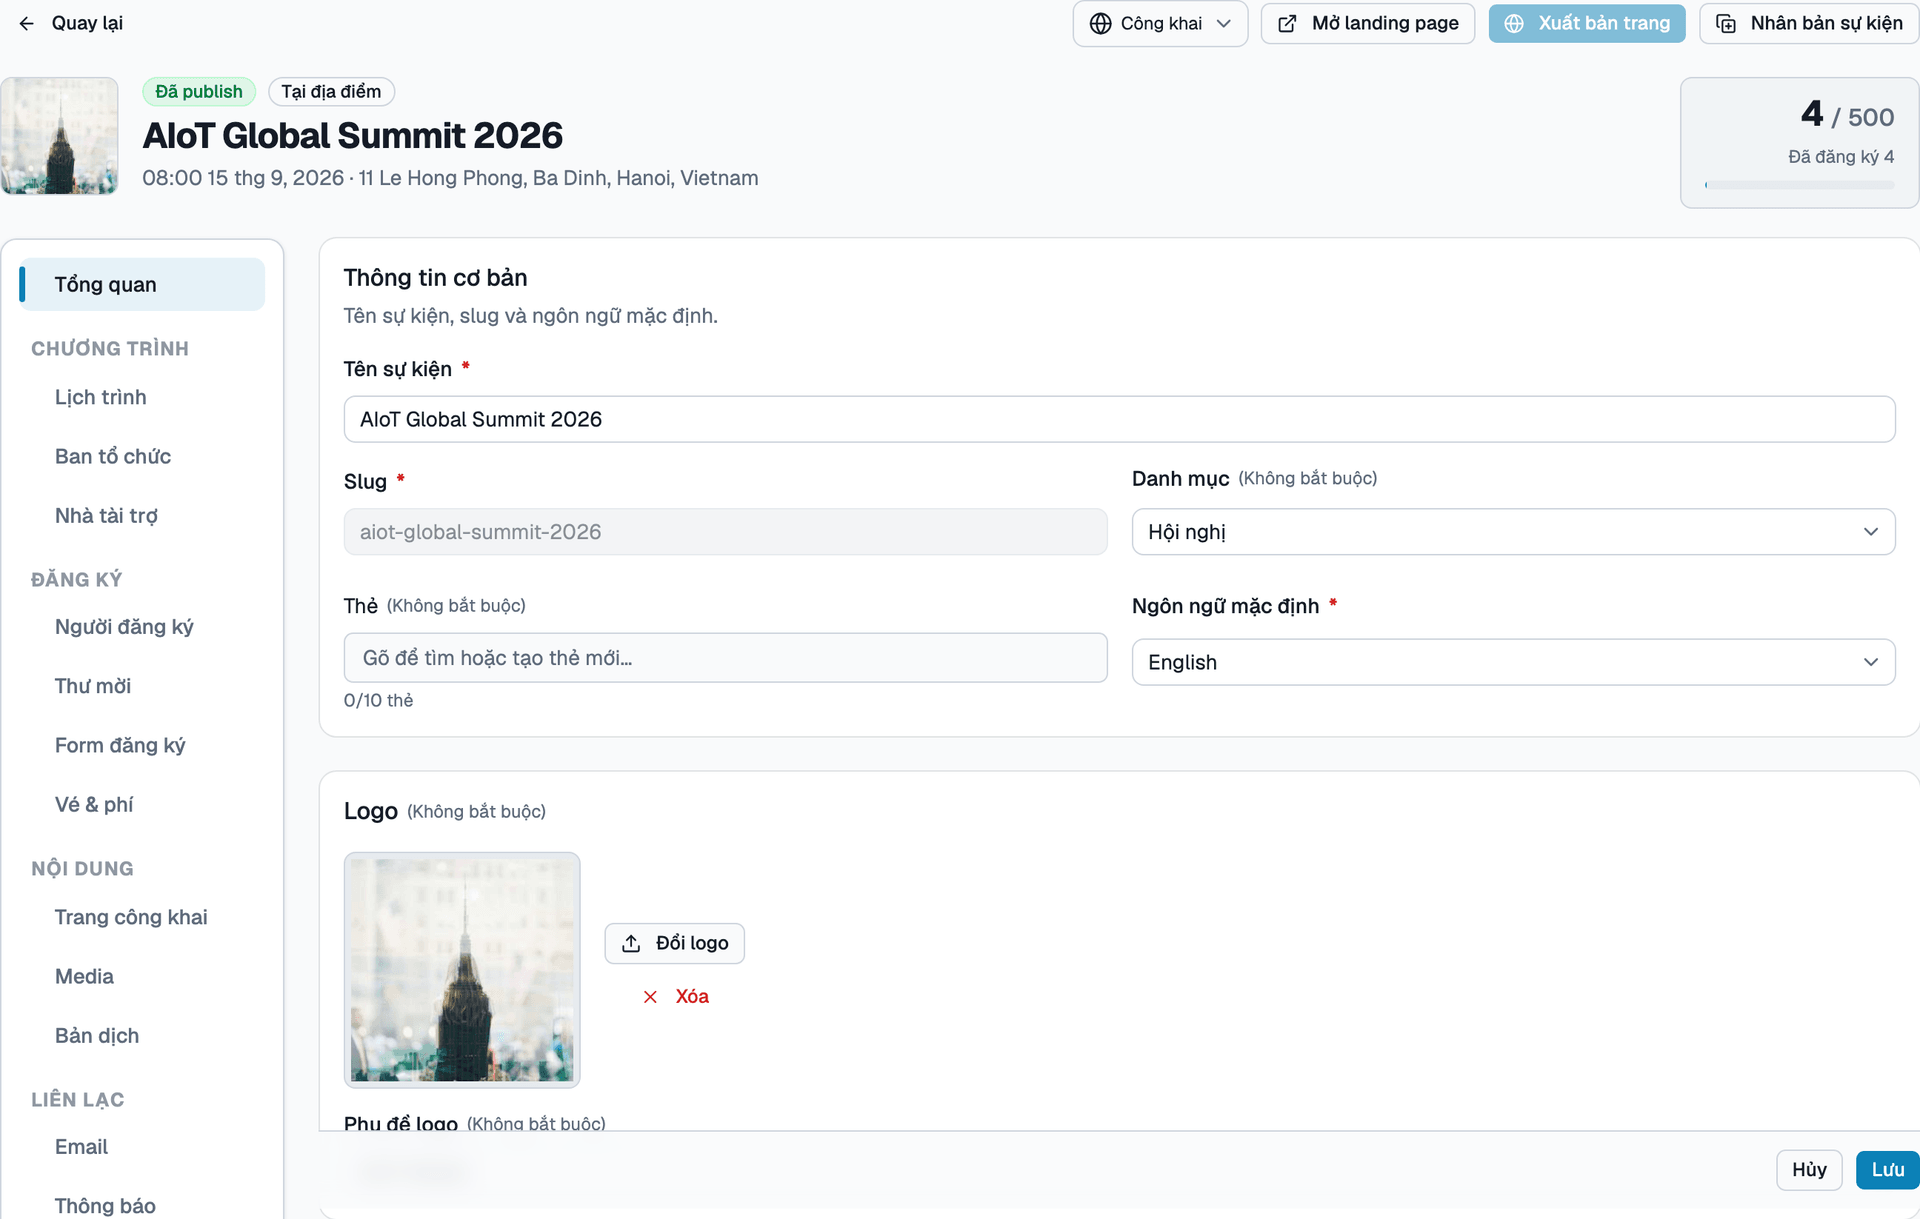
Task: Click the event header thumbnail image
Action: [59, 136]
